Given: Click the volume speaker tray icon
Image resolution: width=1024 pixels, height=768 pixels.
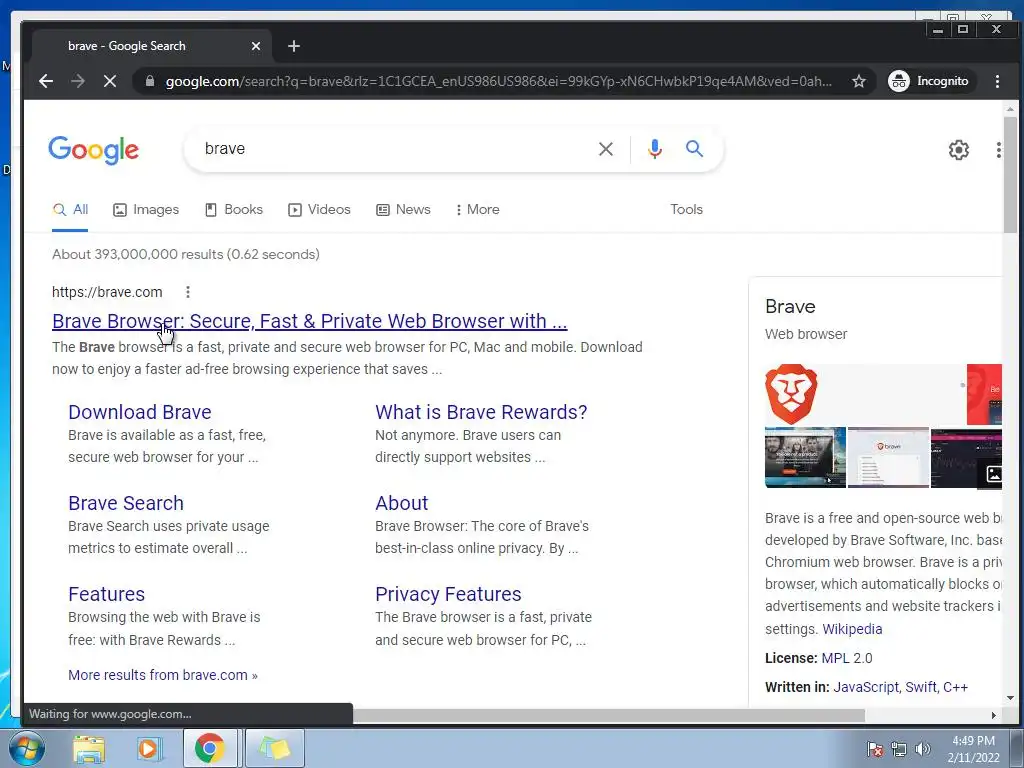Looking at the screenshot, I should (x=922, y=749).
